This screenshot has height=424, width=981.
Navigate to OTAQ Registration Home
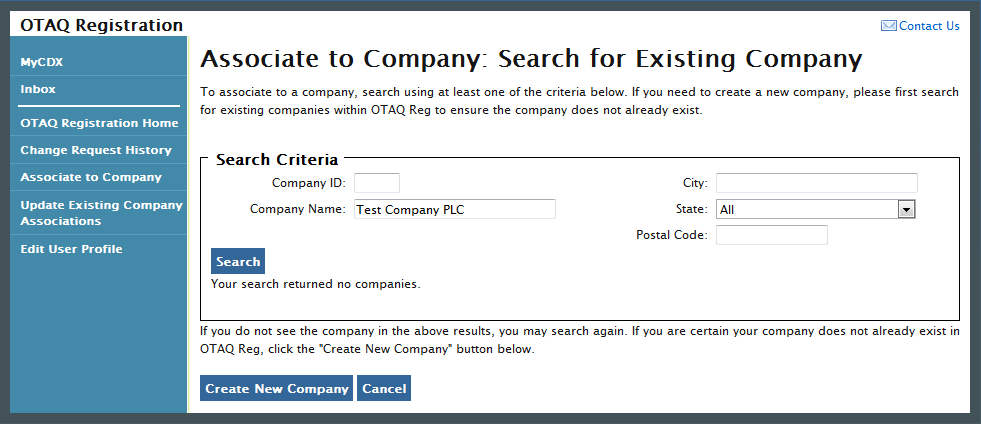pos(99,123)
